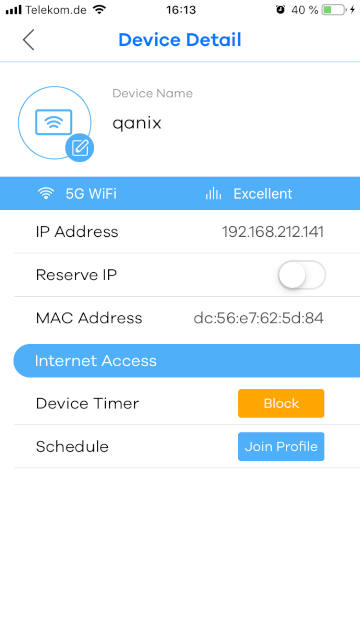Image resolution: width=360 pixels, height=640 pixels.
Task: Tap the 5G WiFi label in the blue bar
Action: click(x=91, y=193)
